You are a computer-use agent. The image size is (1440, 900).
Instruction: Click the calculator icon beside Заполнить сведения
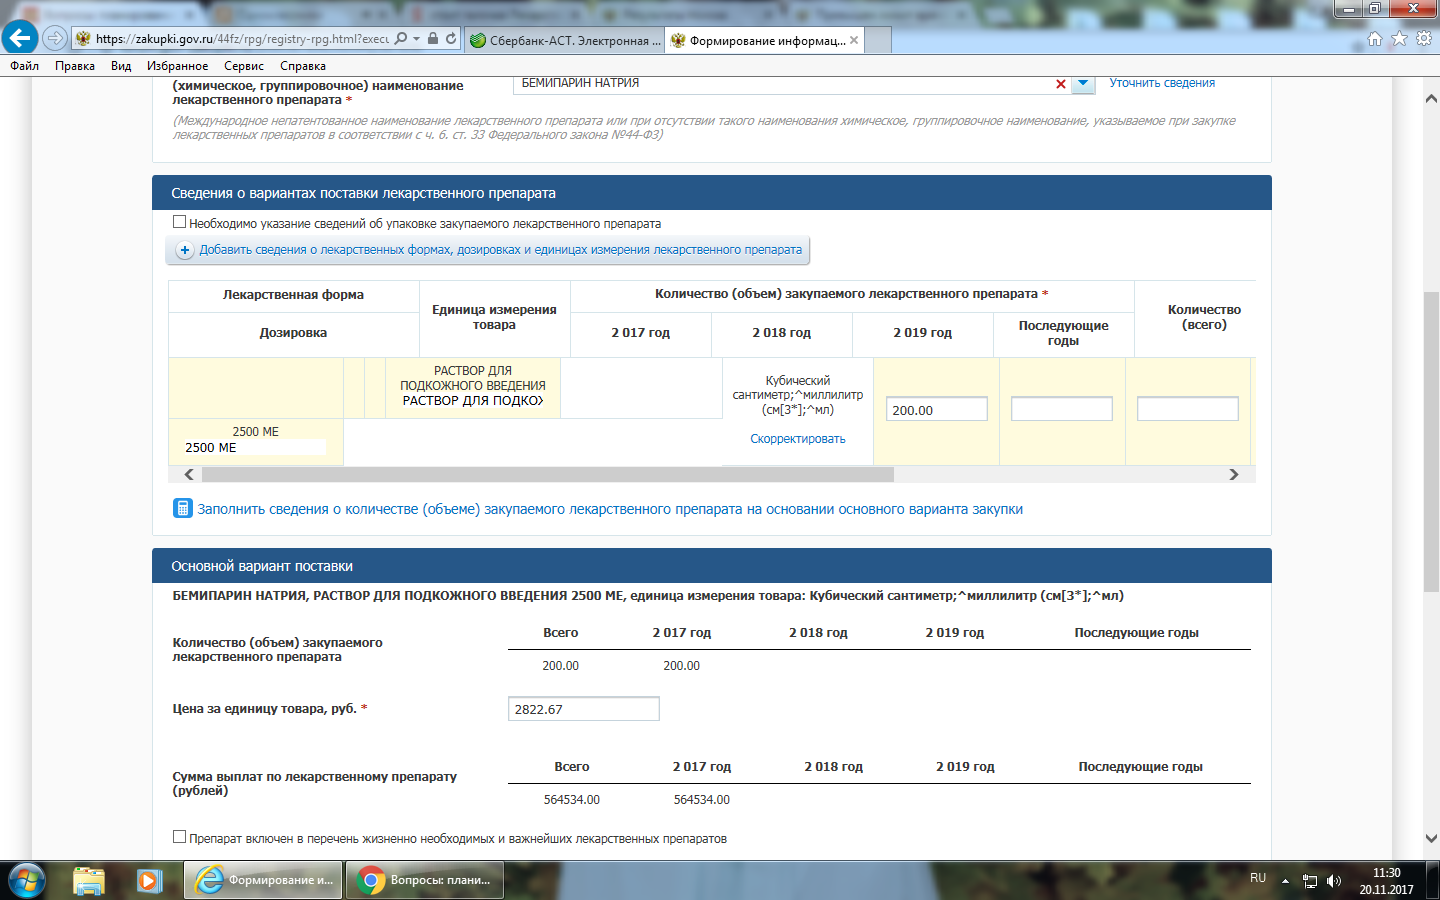[182, 508]
